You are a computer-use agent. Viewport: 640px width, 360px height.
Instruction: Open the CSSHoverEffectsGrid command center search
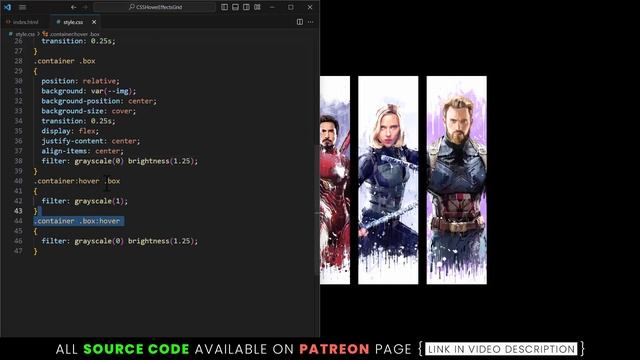[155, 7]
